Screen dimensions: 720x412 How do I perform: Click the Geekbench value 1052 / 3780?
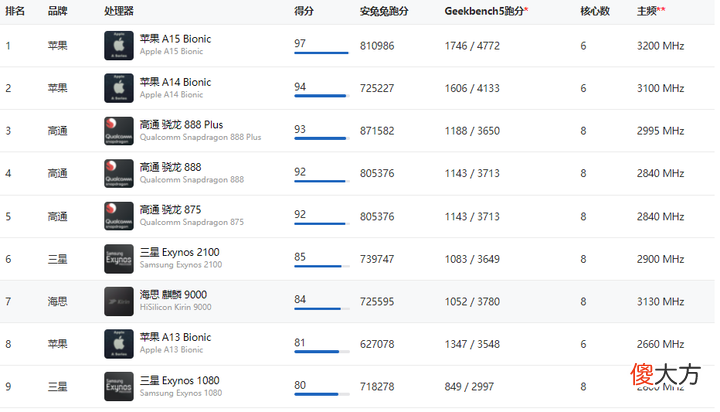pos(472,302)
